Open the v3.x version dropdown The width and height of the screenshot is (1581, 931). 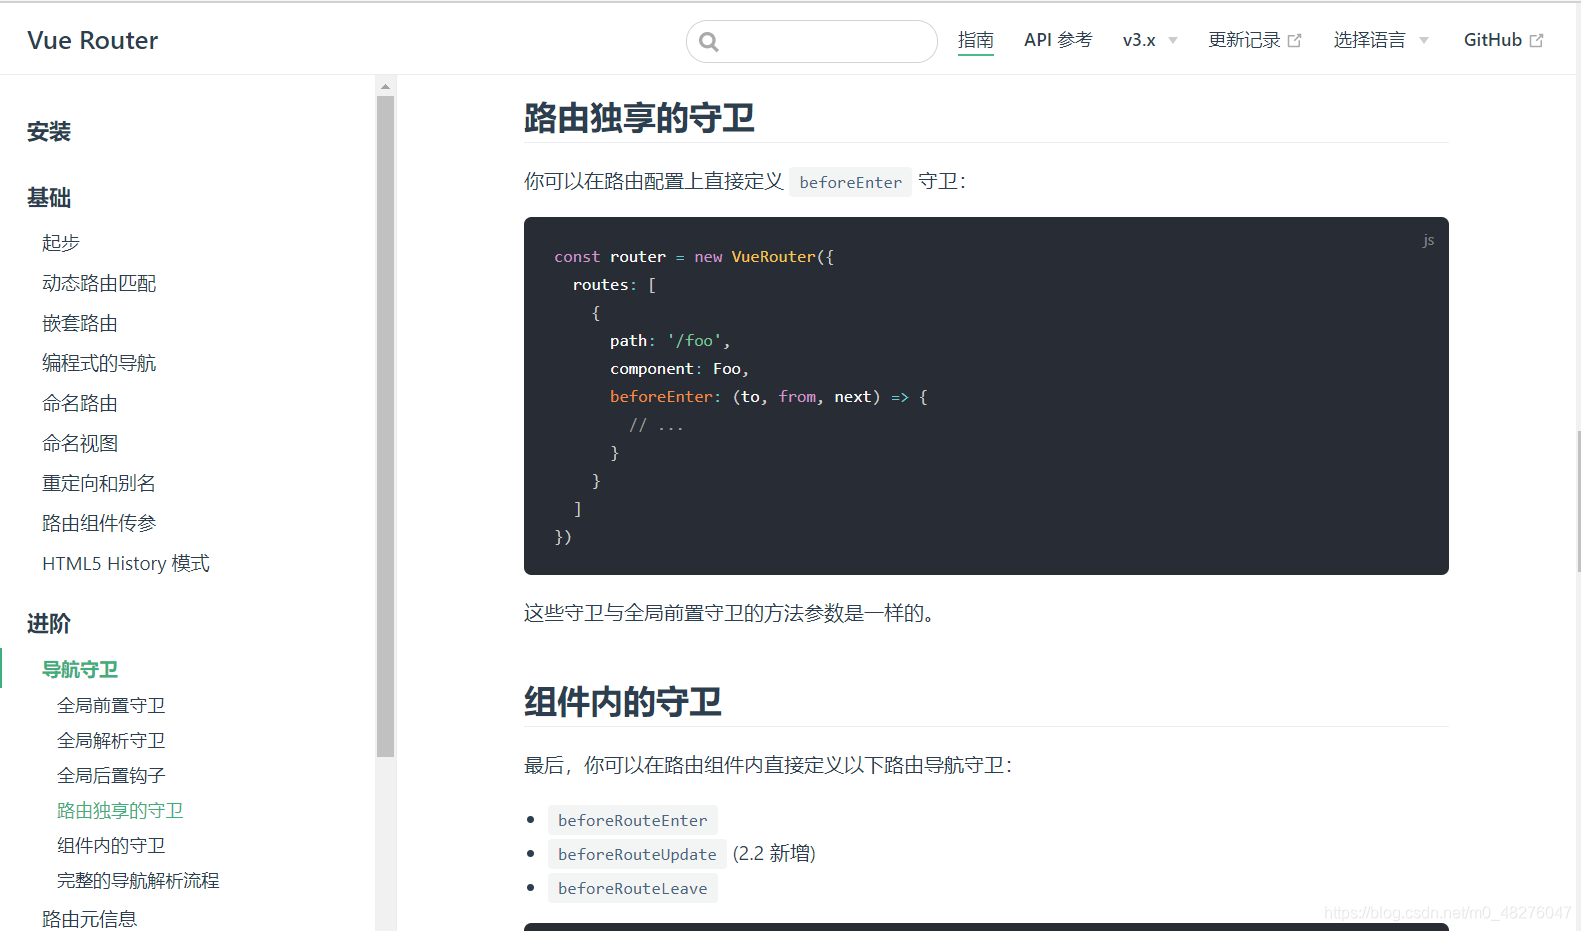coord(1150,40)
